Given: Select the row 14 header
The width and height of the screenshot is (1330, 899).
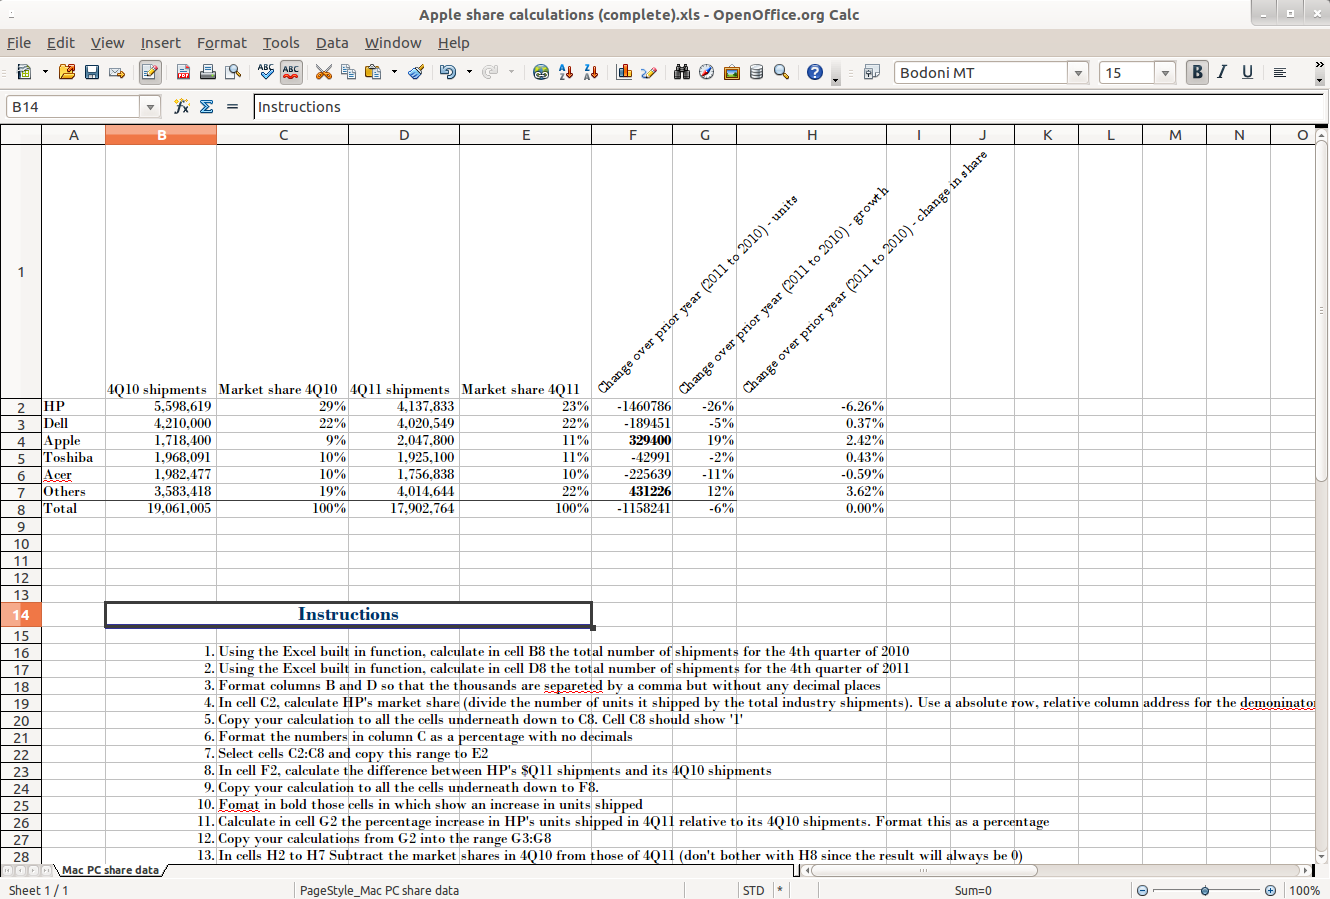Looking at the screenshot, I should 21,615.
